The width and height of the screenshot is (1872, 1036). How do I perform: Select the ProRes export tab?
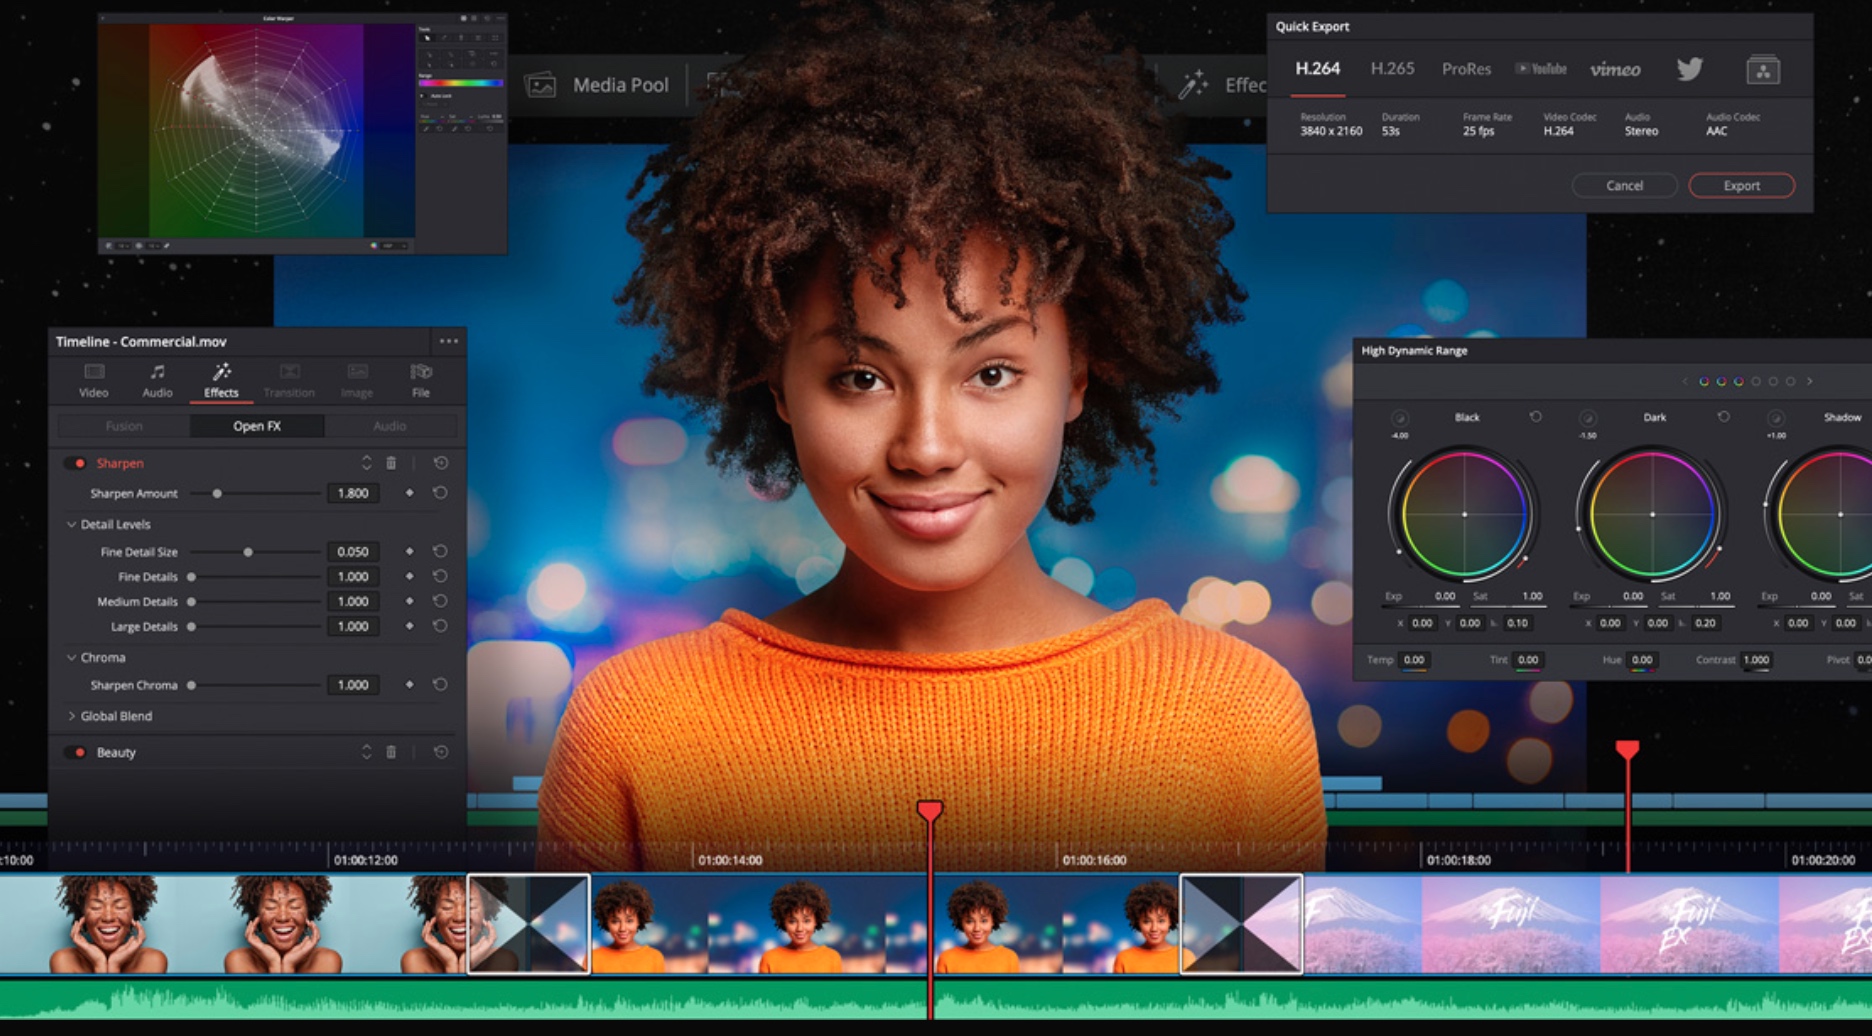[x=1466, y=69]
